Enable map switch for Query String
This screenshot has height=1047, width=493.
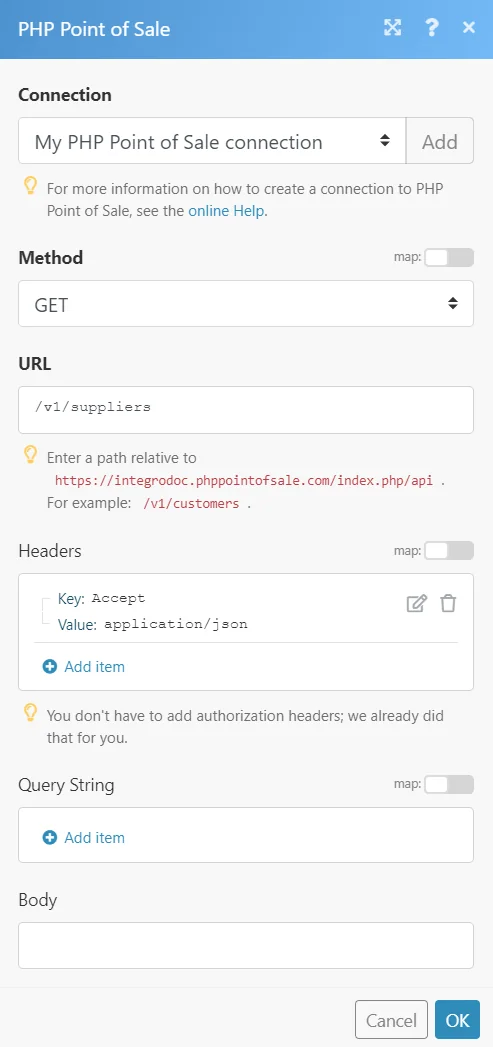click(x=449, y=784)
